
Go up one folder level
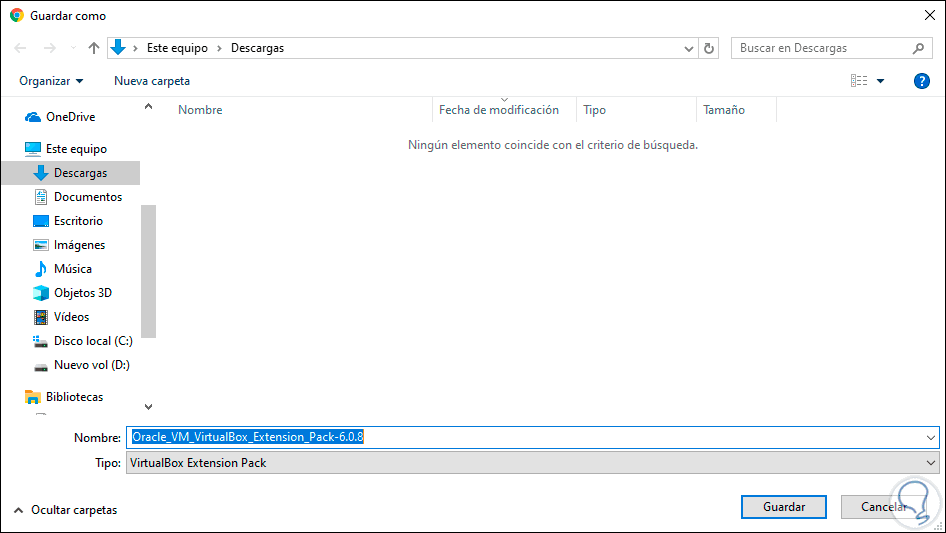click(94, 48)
